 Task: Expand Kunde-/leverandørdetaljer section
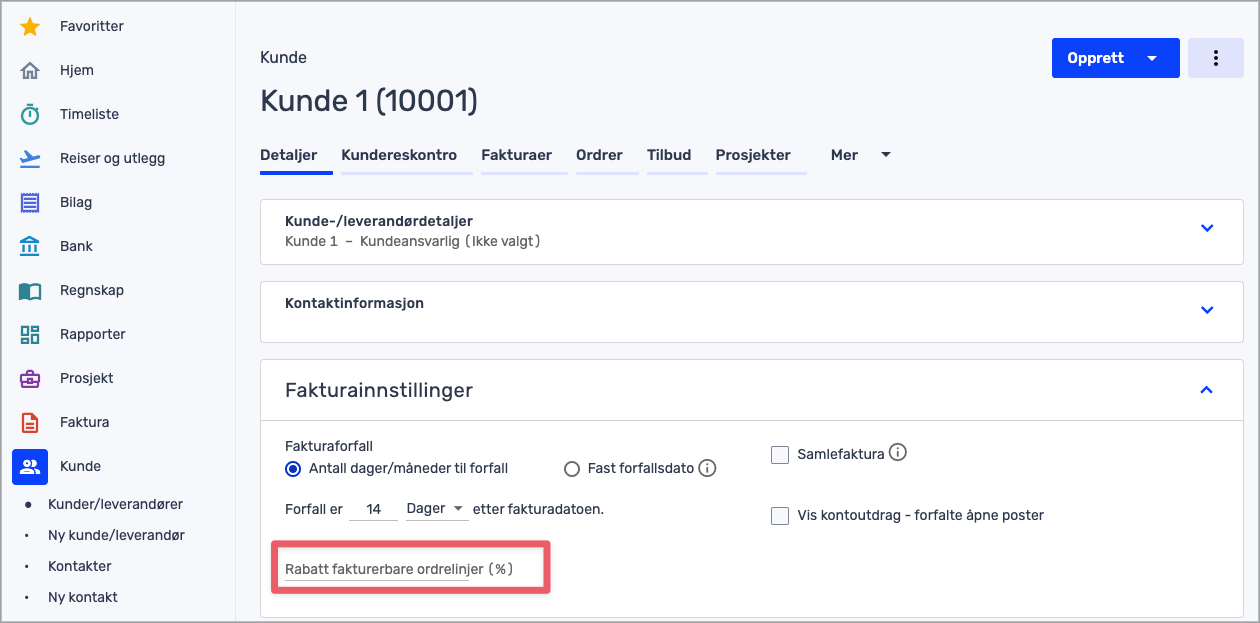(x=1206, y=228)
